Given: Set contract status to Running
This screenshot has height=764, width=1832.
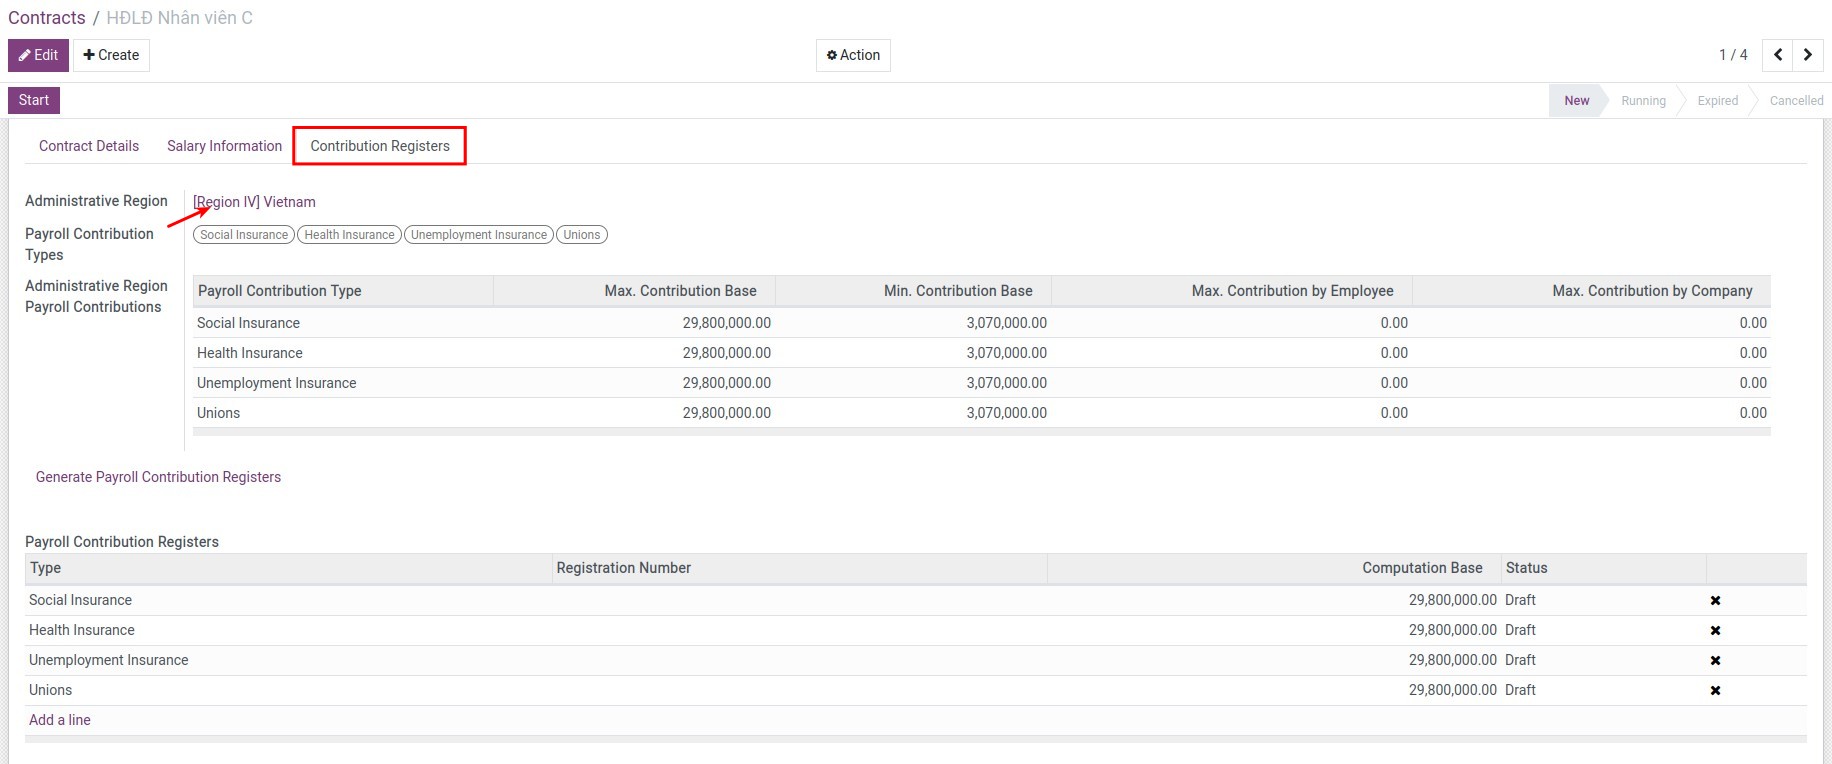Looking at the screenshot, I should (x=1643, y=101).
